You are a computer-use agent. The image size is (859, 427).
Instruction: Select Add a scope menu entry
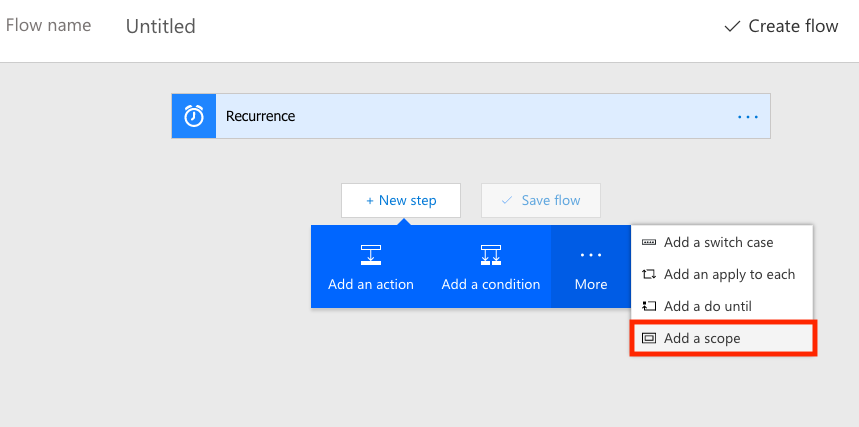702,338
